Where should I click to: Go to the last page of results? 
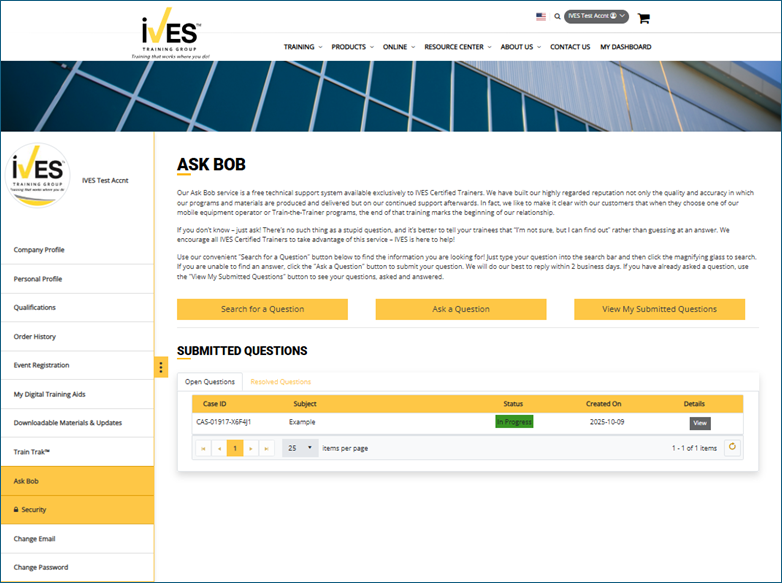pos(266,448)
